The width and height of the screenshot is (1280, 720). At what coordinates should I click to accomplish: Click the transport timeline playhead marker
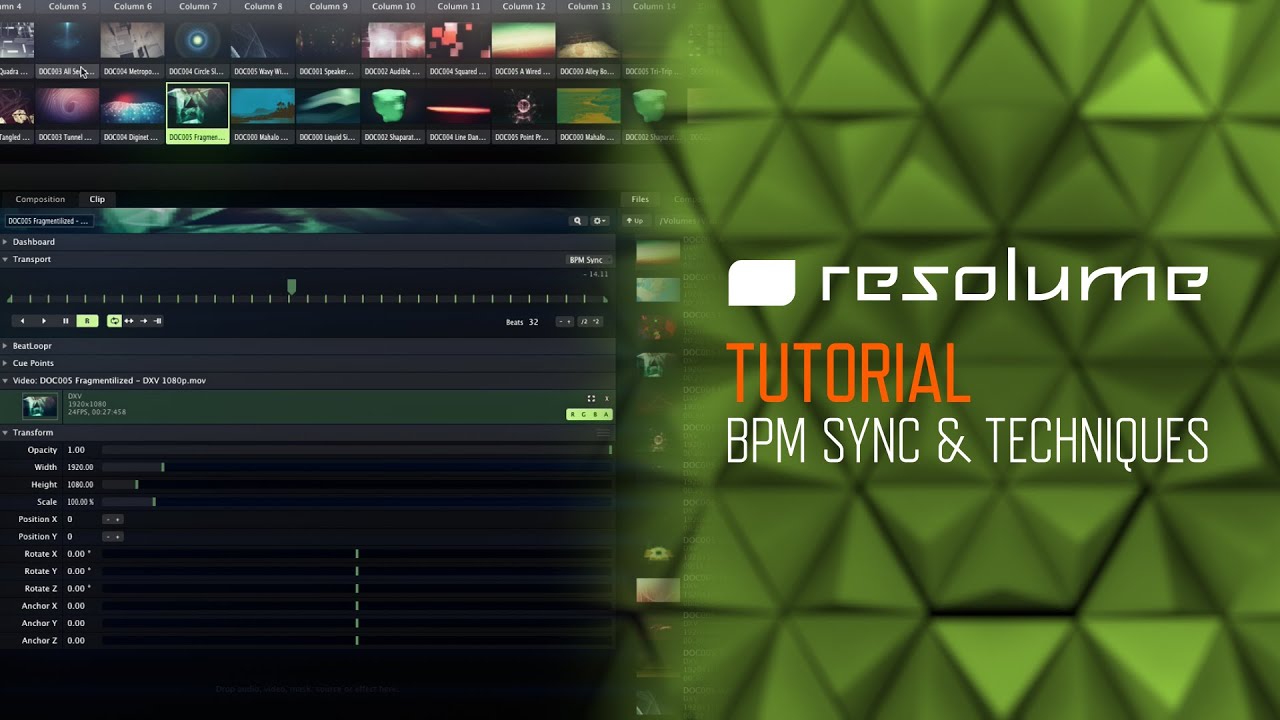[291, 287]
